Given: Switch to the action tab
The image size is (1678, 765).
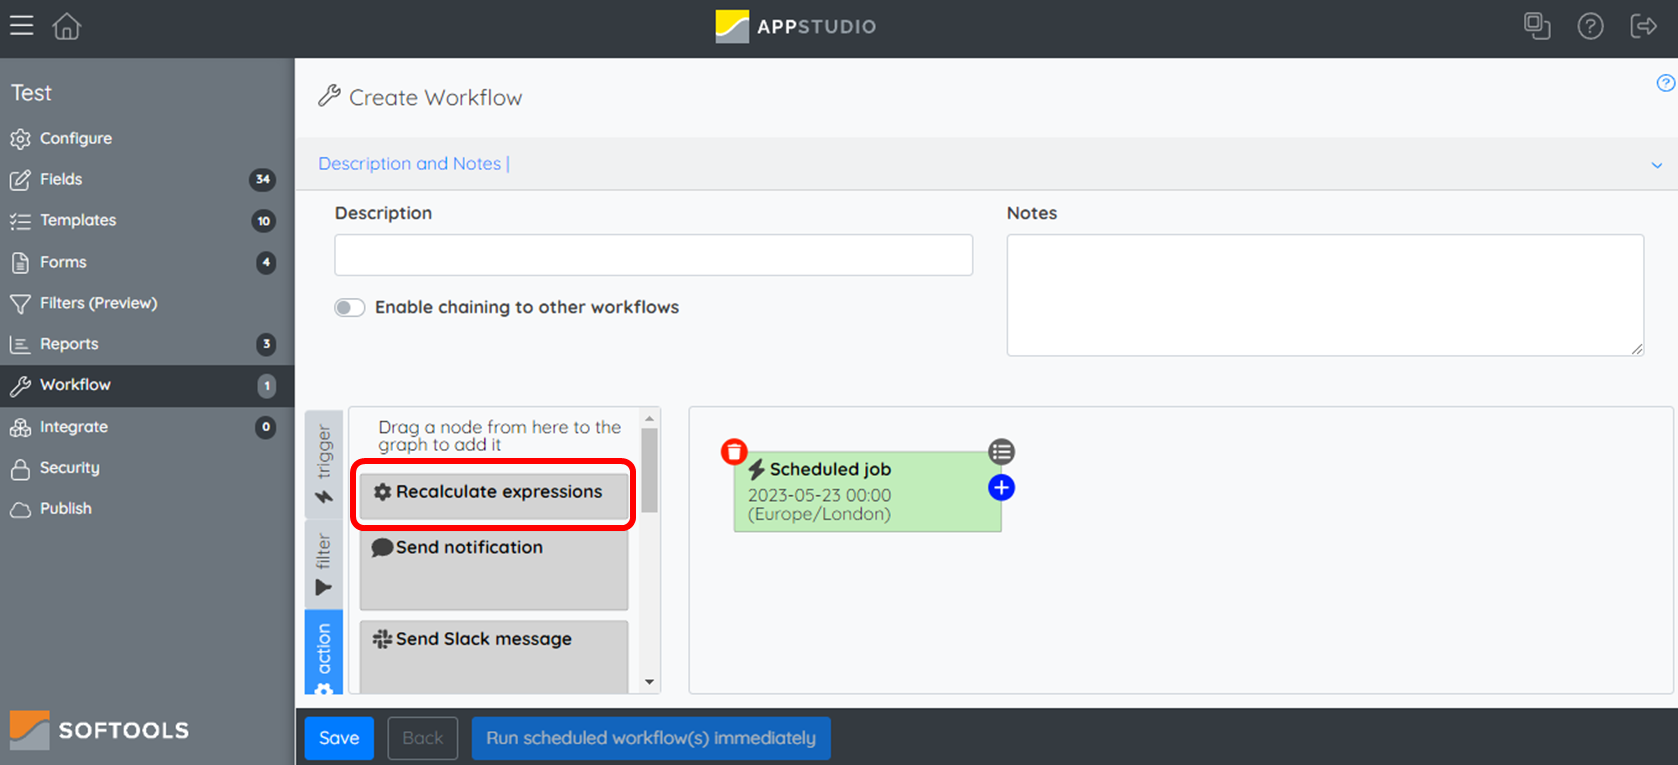Looking at the screenshot, I should coord(324,652).
